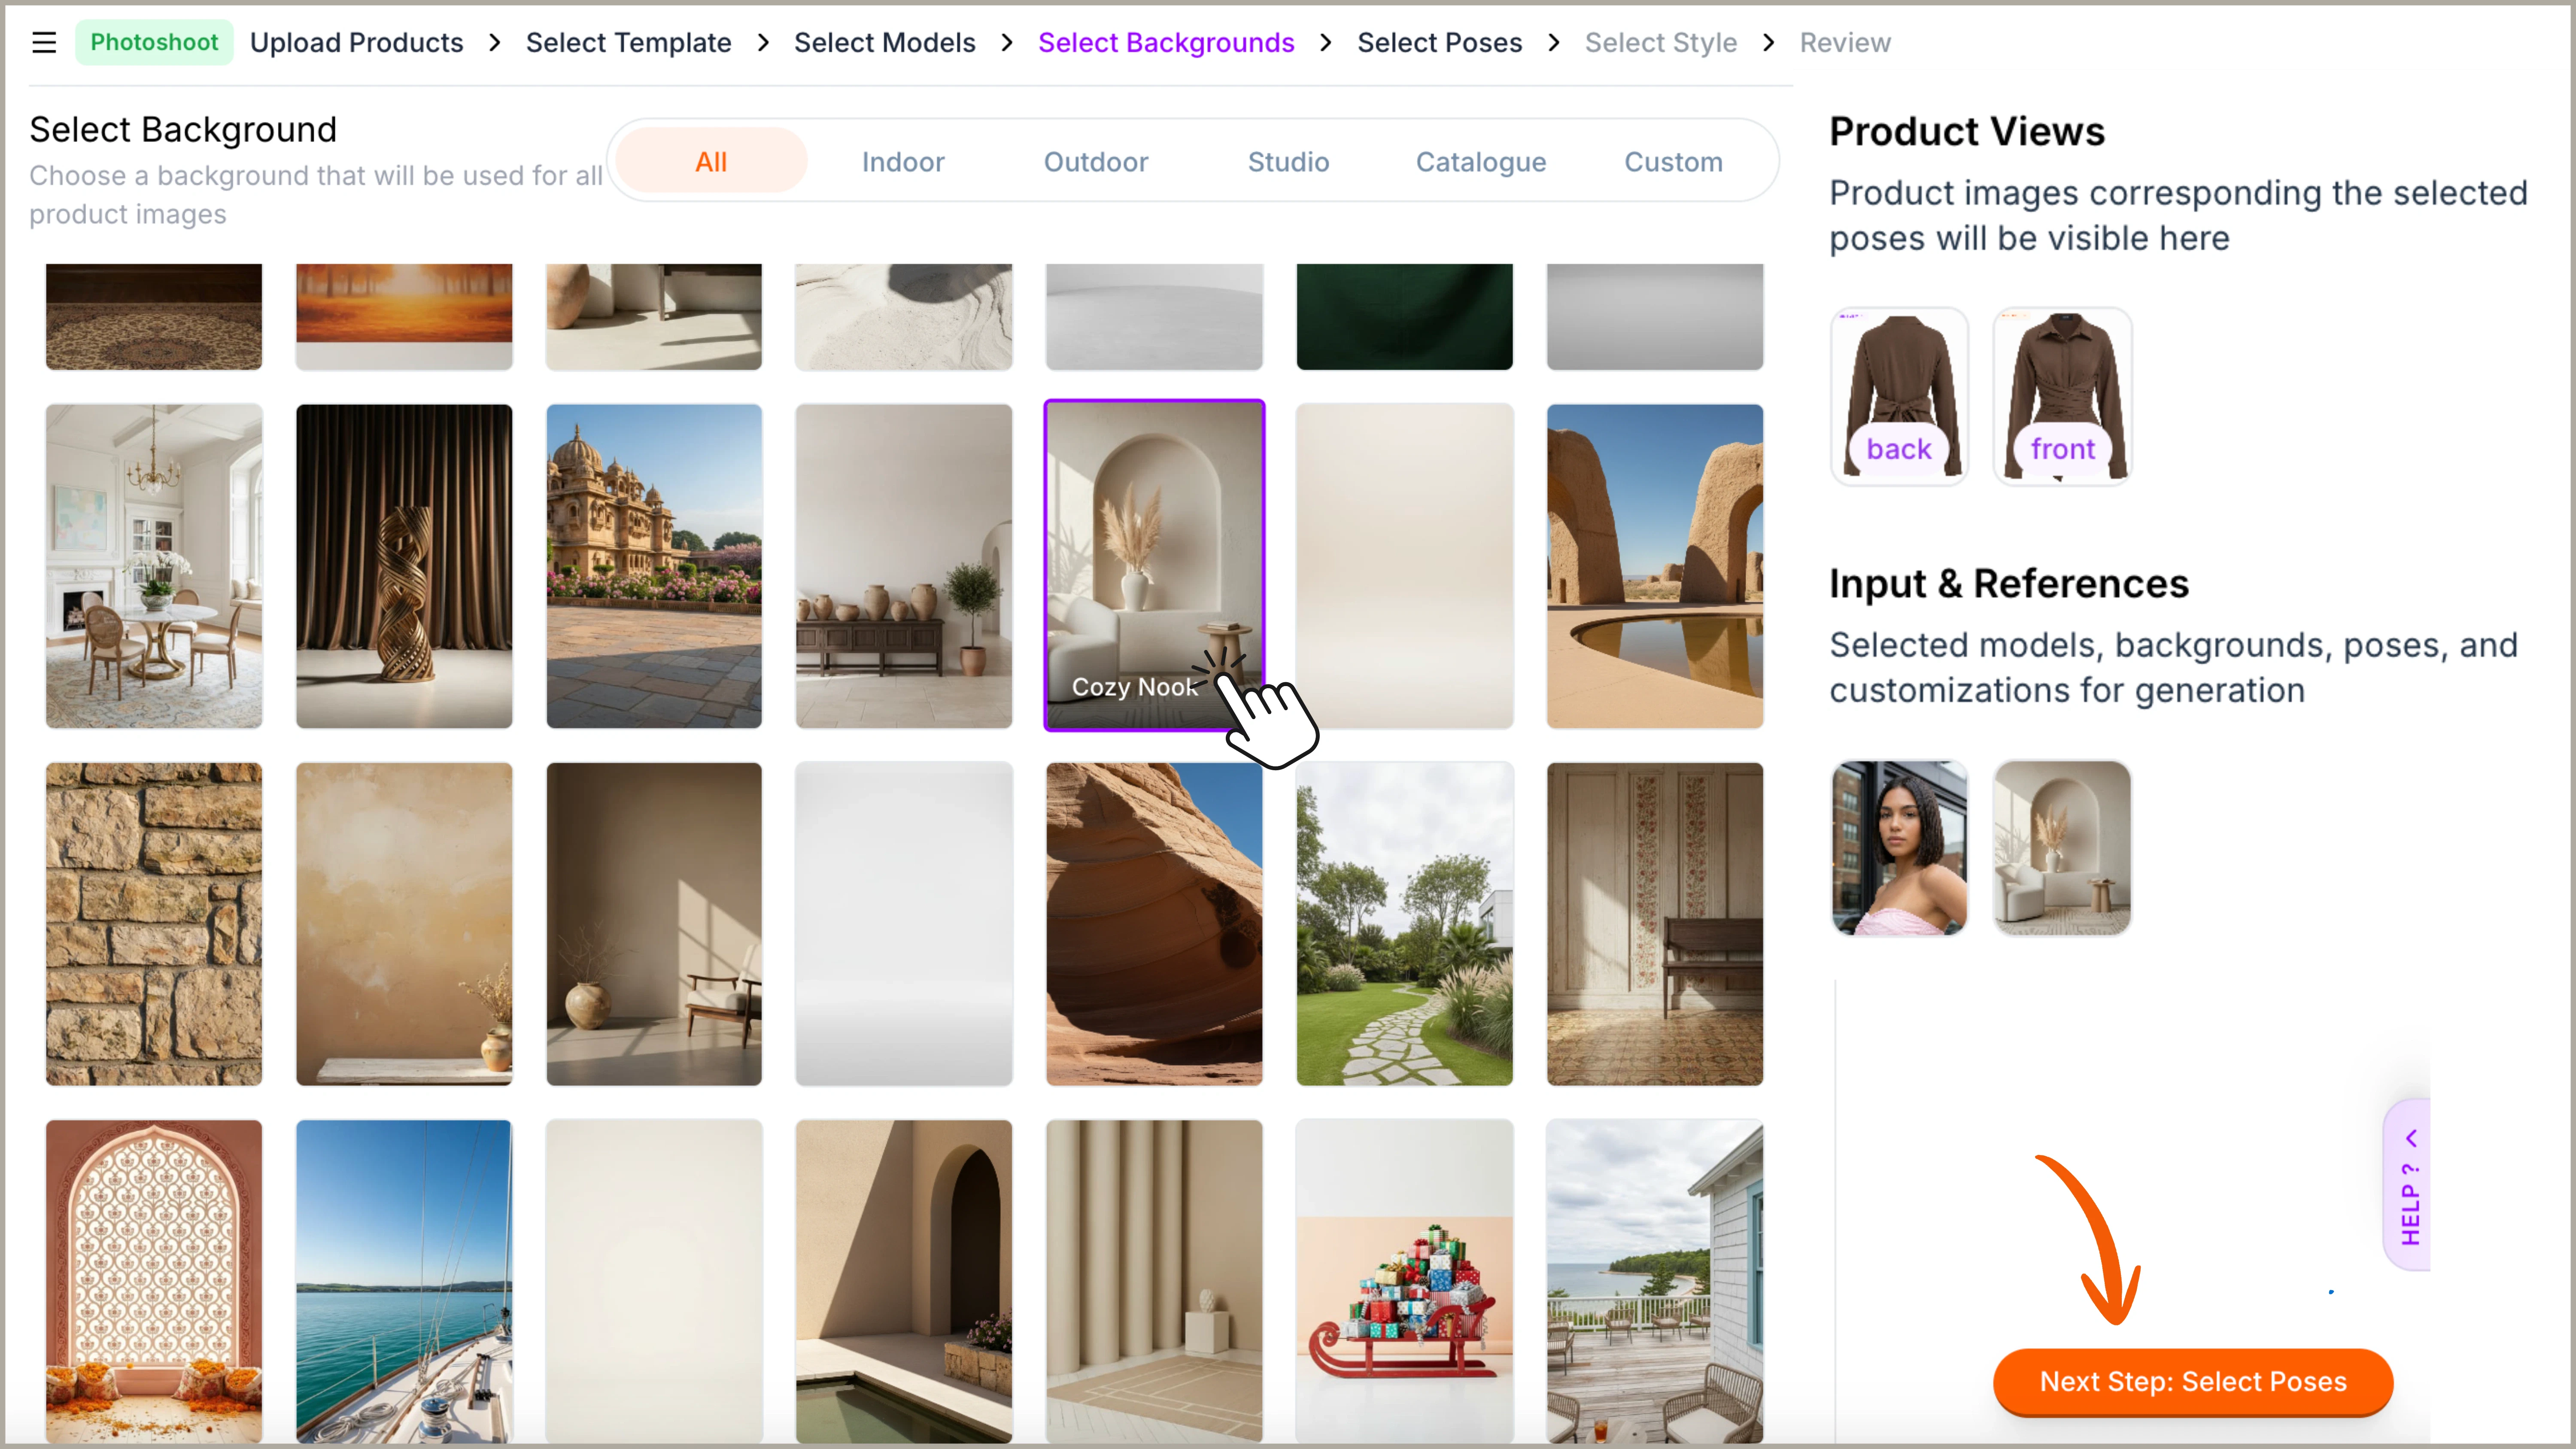
Task: Go to Upload Products step
Action: pos(356,42)
